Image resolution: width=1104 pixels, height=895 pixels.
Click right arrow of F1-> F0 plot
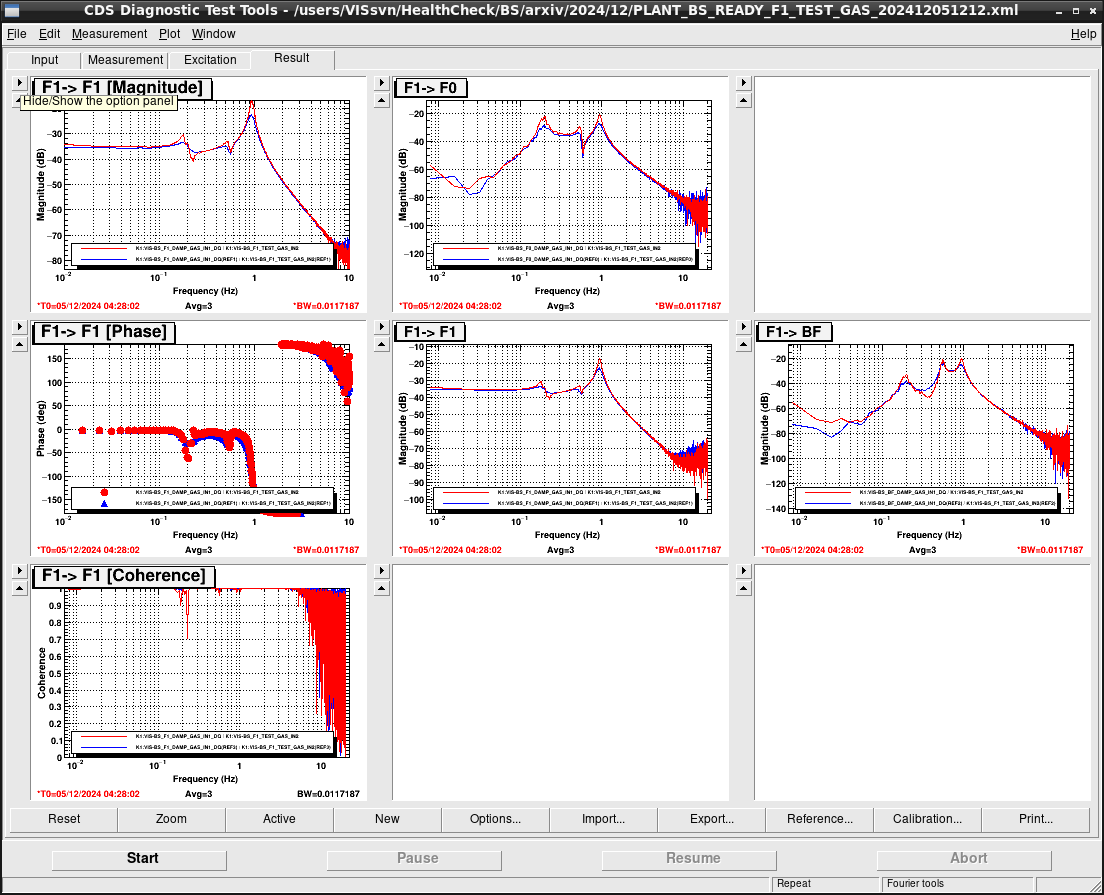382,82
